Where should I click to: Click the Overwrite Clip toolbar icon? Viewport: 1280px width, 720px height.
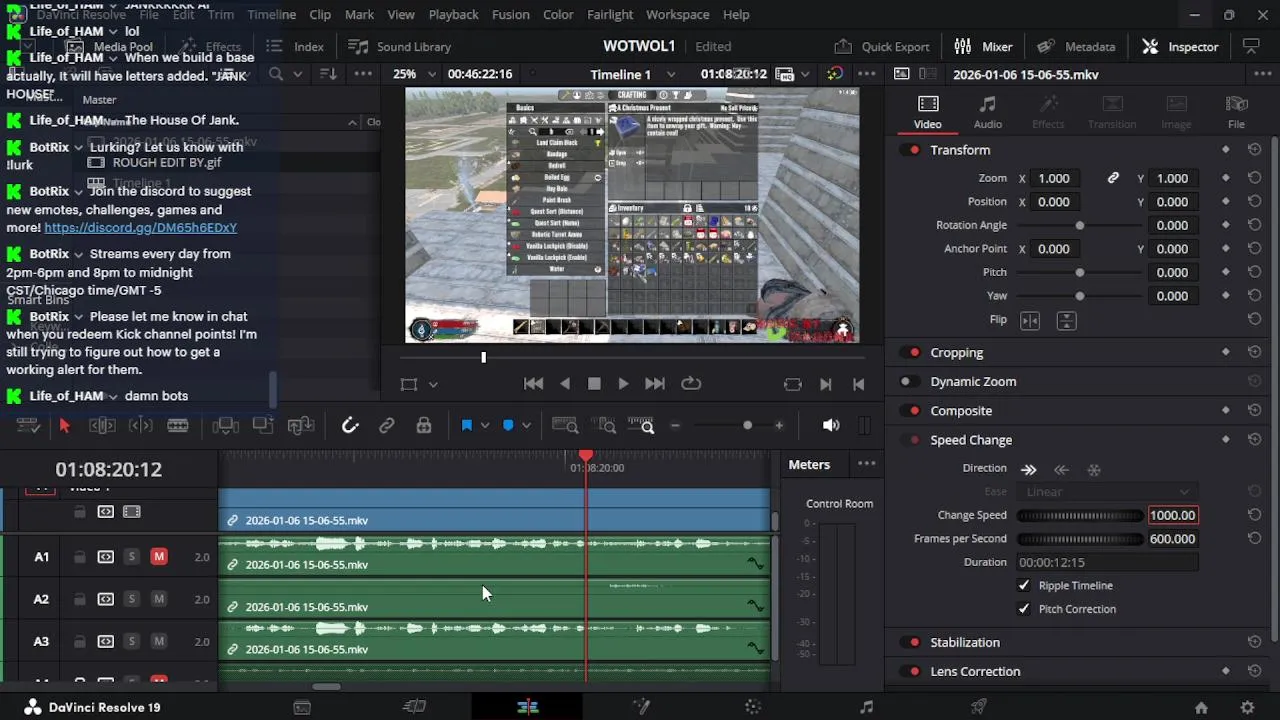(263, 426)
